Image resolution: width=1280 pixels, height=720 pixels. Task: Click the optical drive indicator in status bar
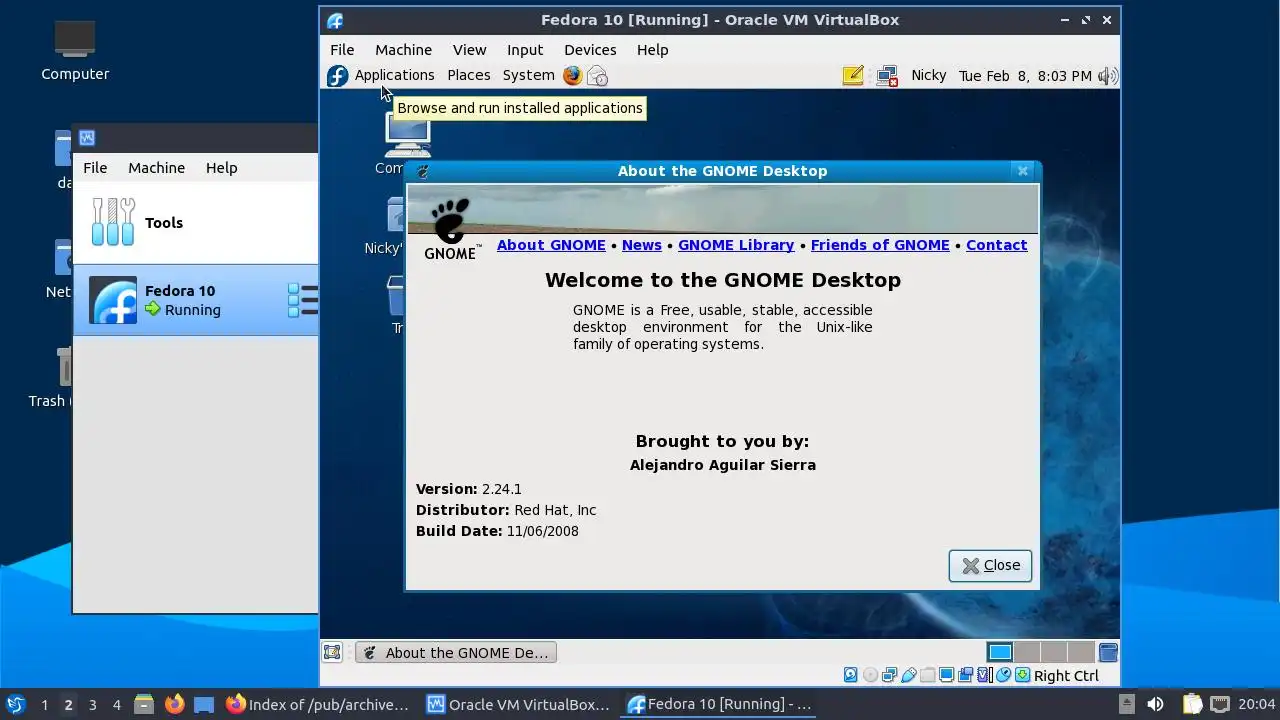click(870, 675)
